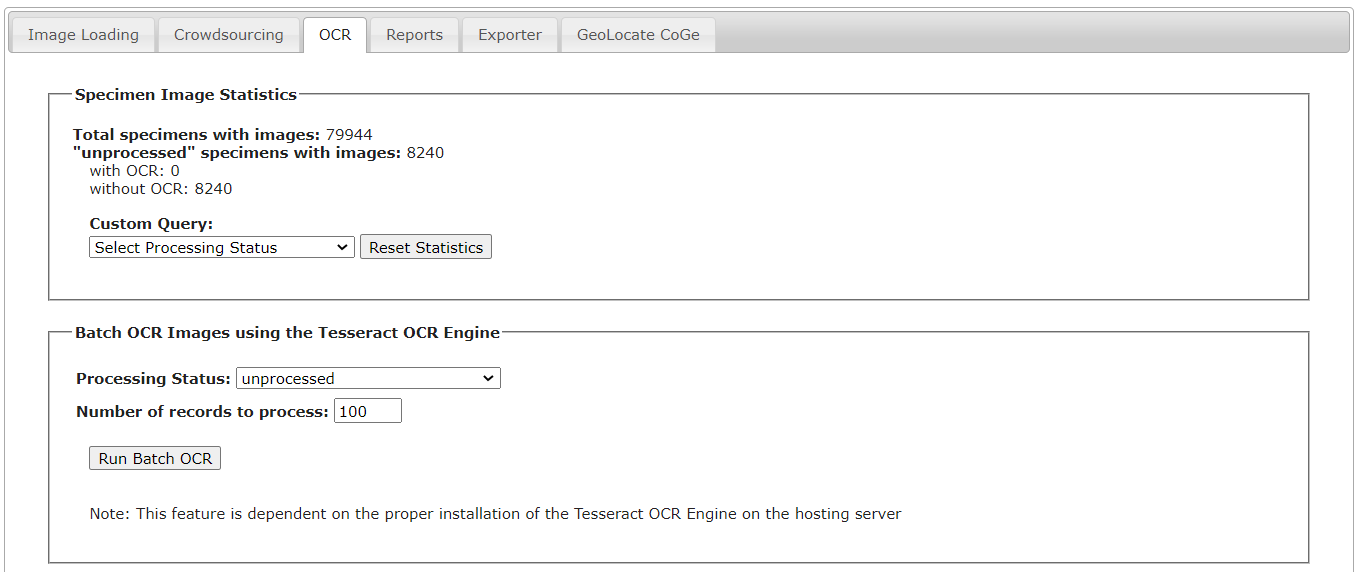The width and height of the screenshot is (1363, 572).
Task: Click the Custom Query label
Action: pos(152,224)
